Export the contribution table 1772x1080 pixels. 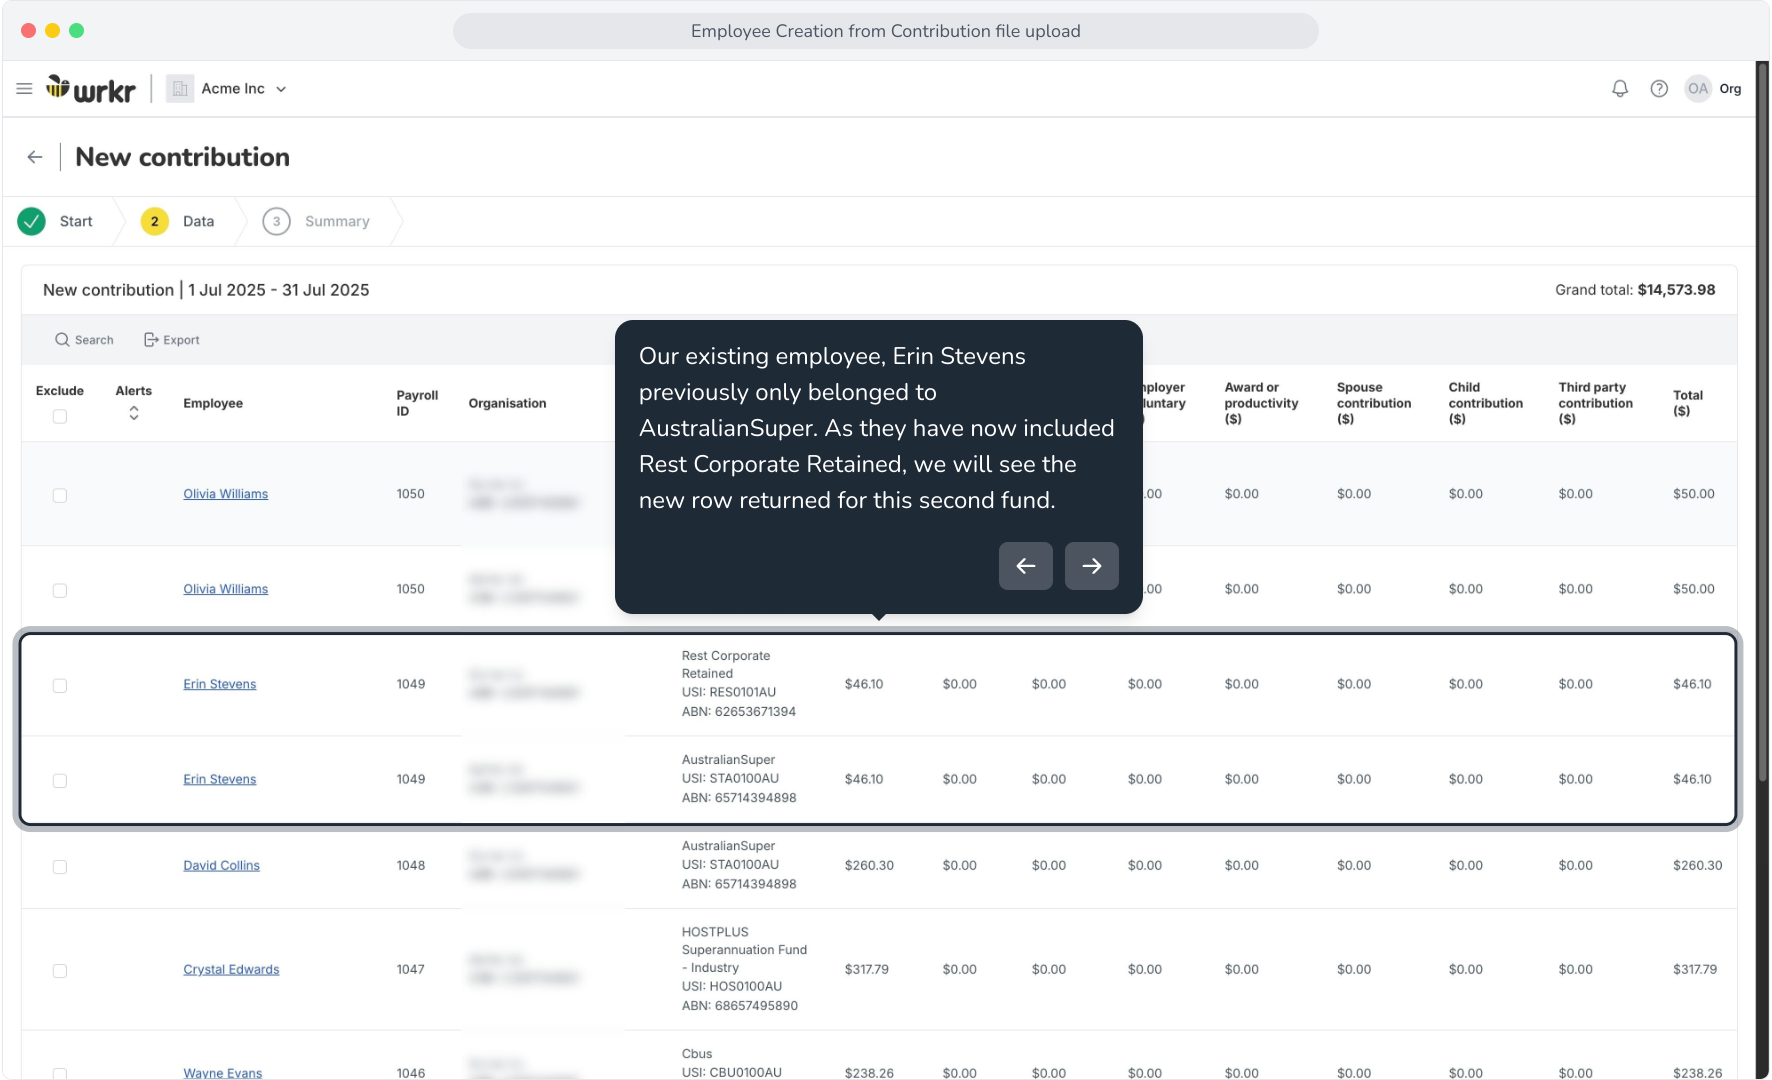click(x=172, y=340)
